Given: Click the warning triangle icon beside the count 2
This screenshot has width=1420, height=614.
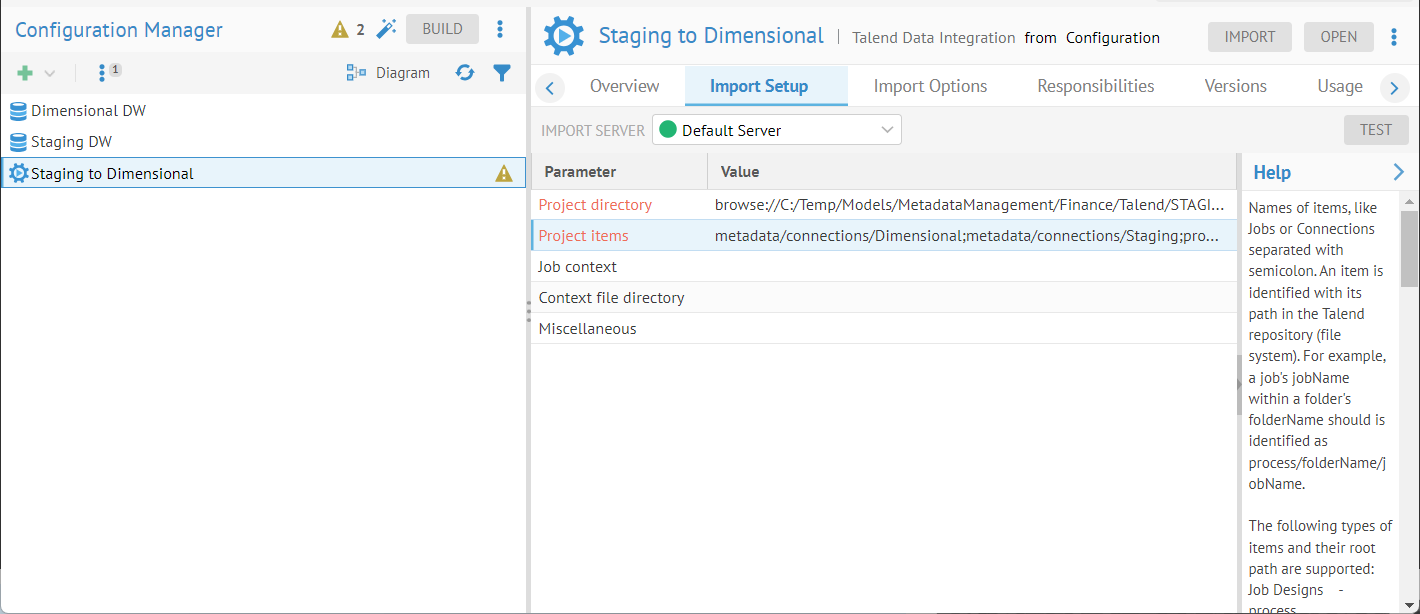Looking at the screenshot, I should [340, 30].
